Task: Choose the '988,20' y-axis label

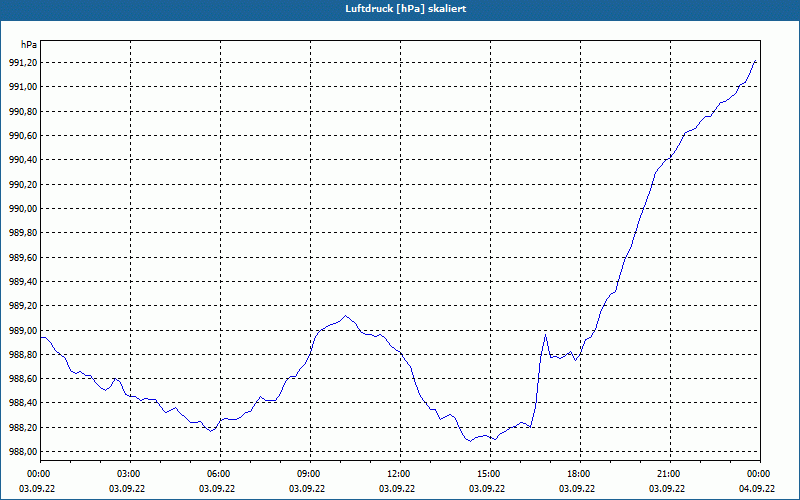Action: pyautogui.click(x=23, y=428)
